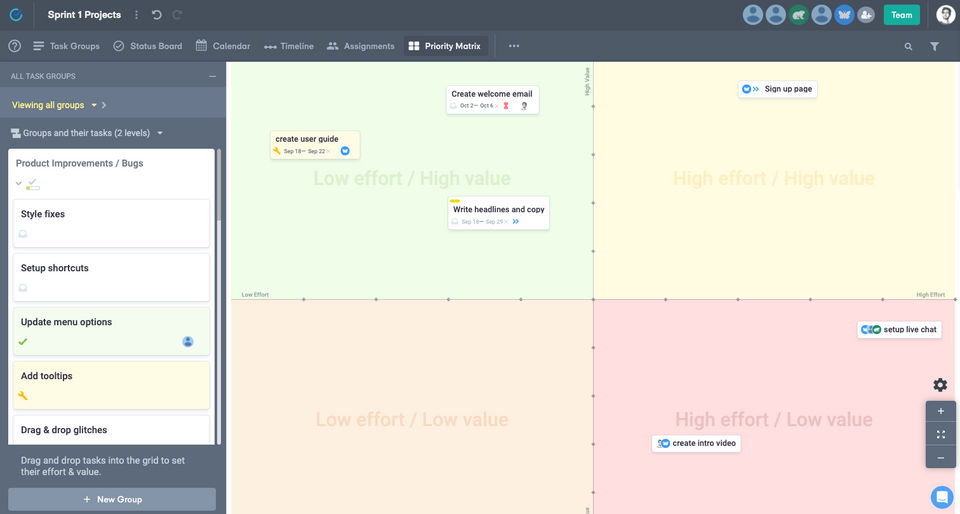This screenshot has height=514, width=960.
Task: Select the Style fixes task card
Action: pos(111,223)
